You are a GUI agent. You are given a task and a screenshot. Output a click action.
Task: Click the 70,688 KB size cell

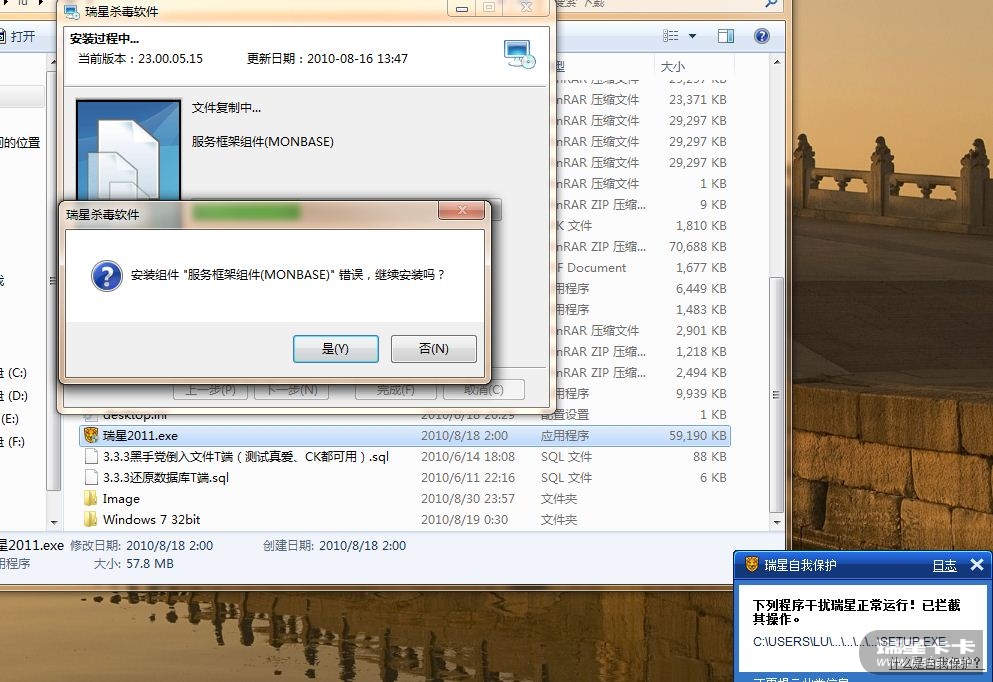click(697, 247)
